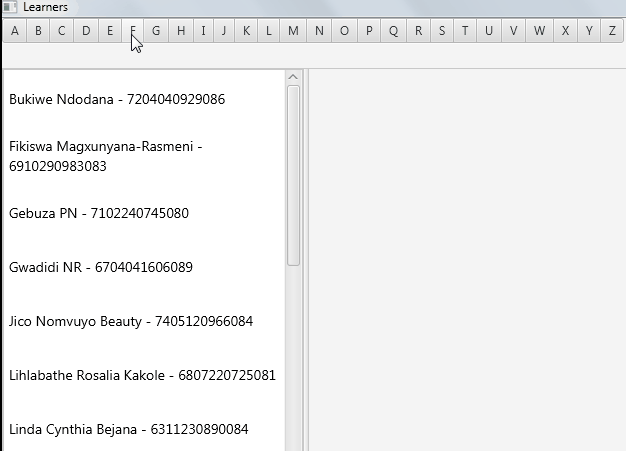626x451 pixels.
Task: Select the S letter button
Action: click(442, 31)
